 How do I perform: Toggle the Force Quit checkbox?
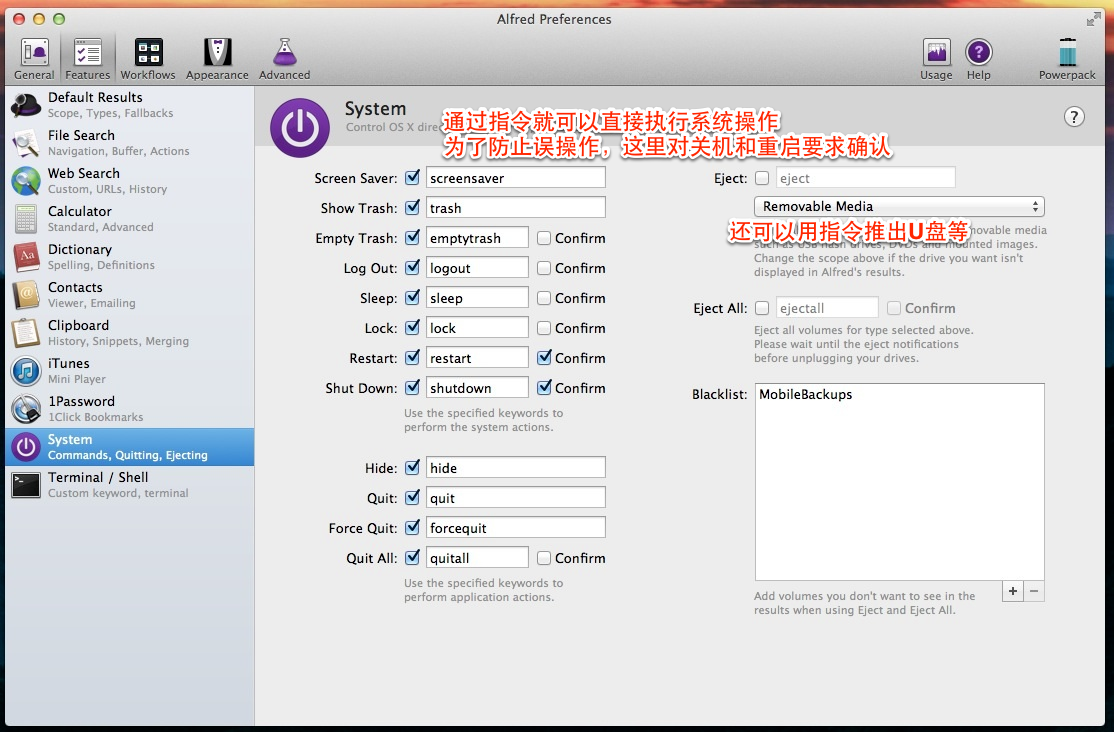coord(412,527)
